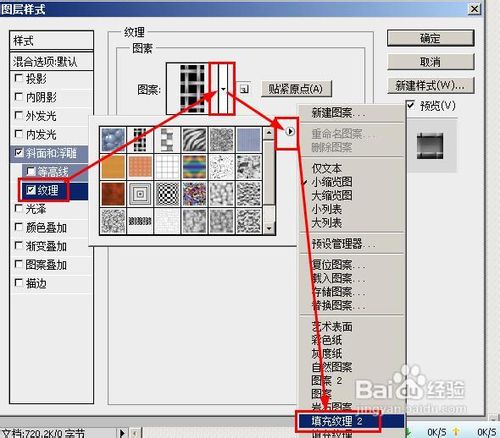The image size is (500, 438).
Task: Pick the black woven pattern in picker grid
Action: [x=140, y=140]
